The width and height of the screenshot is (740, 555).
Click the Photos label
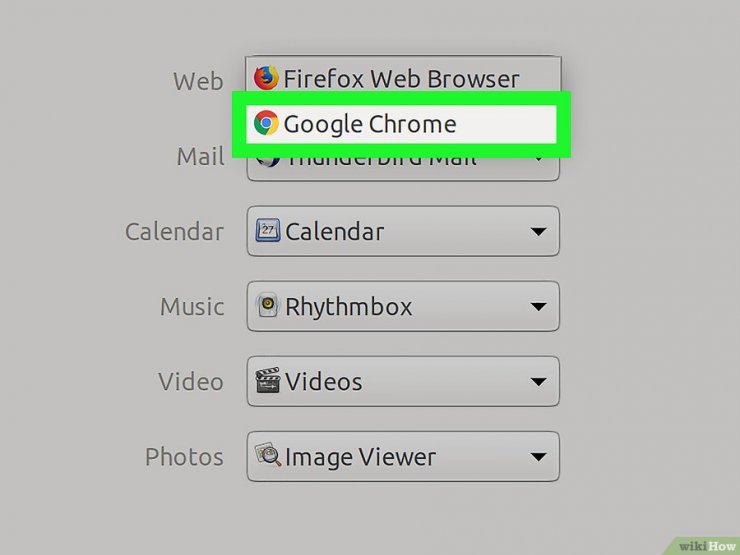coord(184,457)
